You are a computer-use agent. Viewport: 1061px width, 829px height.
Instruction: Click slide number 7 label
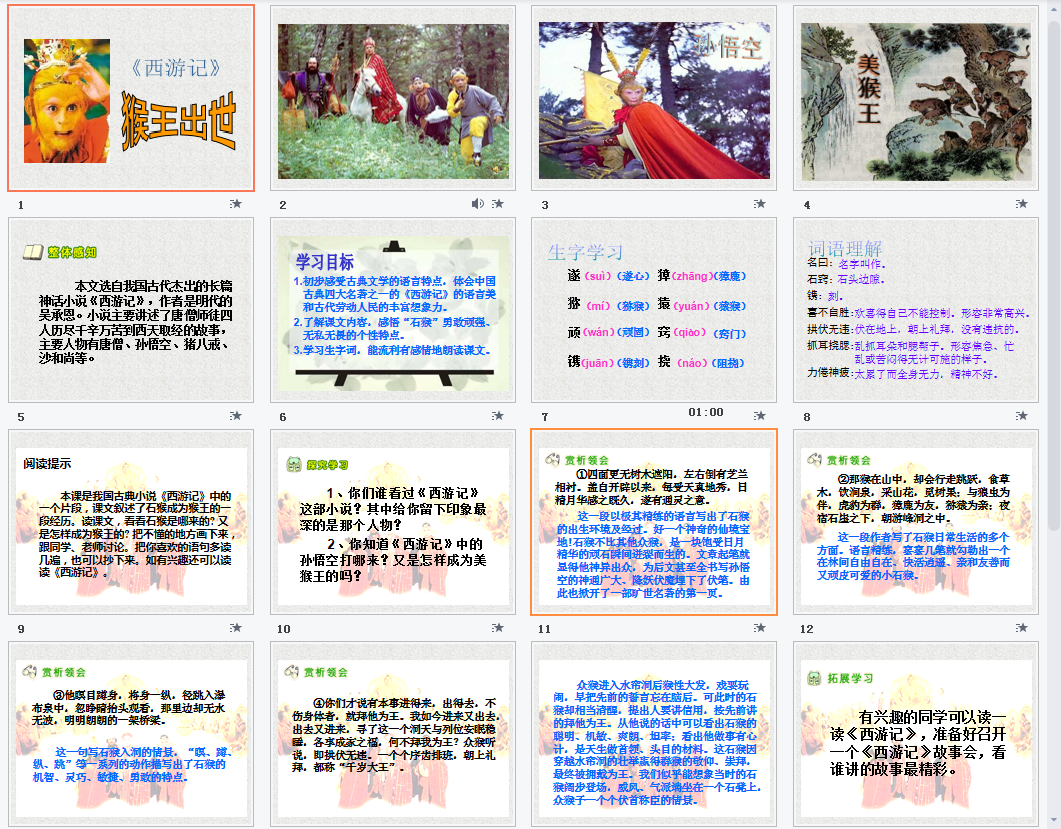(545, 417)
